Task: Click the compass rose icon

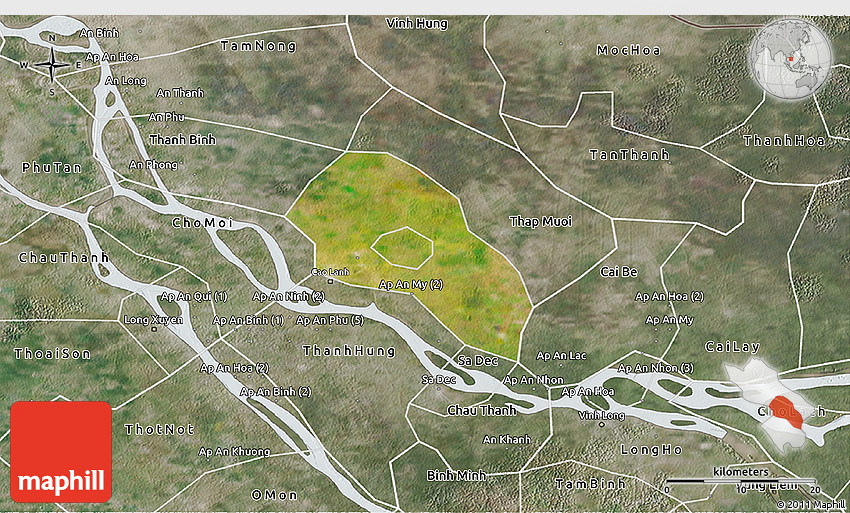Action: (51, 65)
